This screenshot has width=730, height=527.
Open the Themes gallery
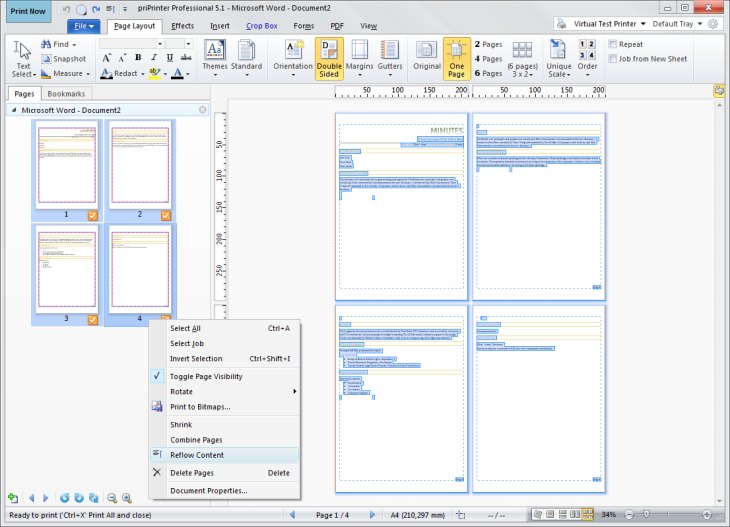(x=215, y=59)
